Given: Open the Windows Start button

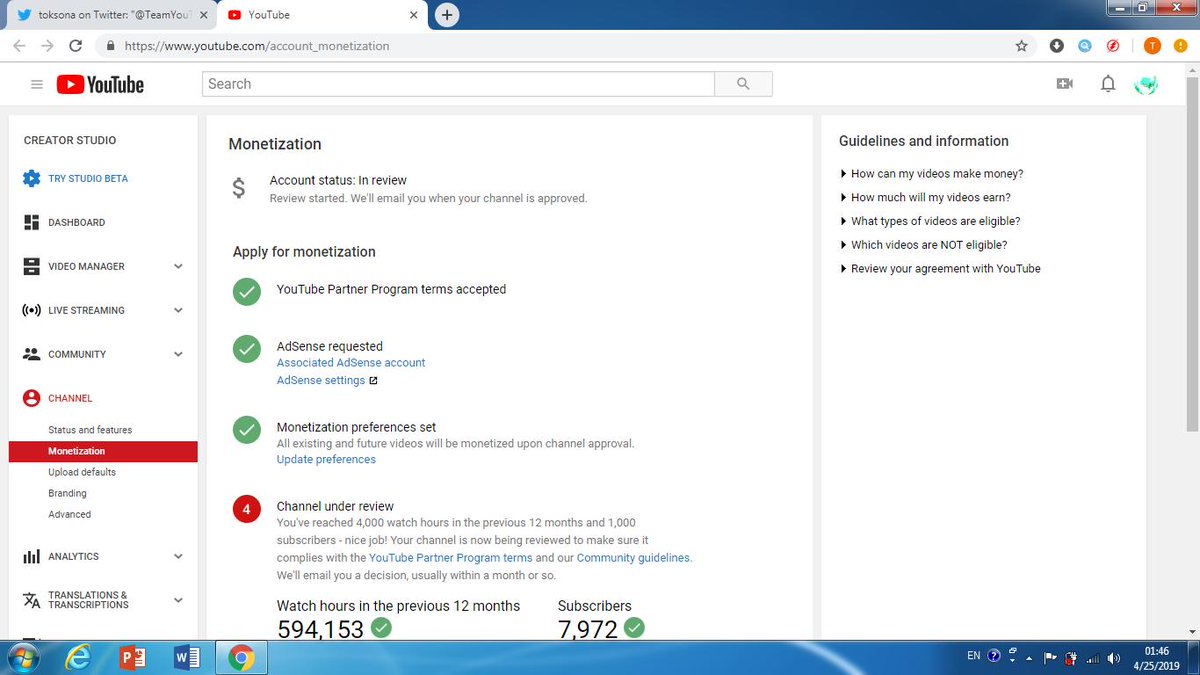Looking at the screenshot, I should (23, 658).
